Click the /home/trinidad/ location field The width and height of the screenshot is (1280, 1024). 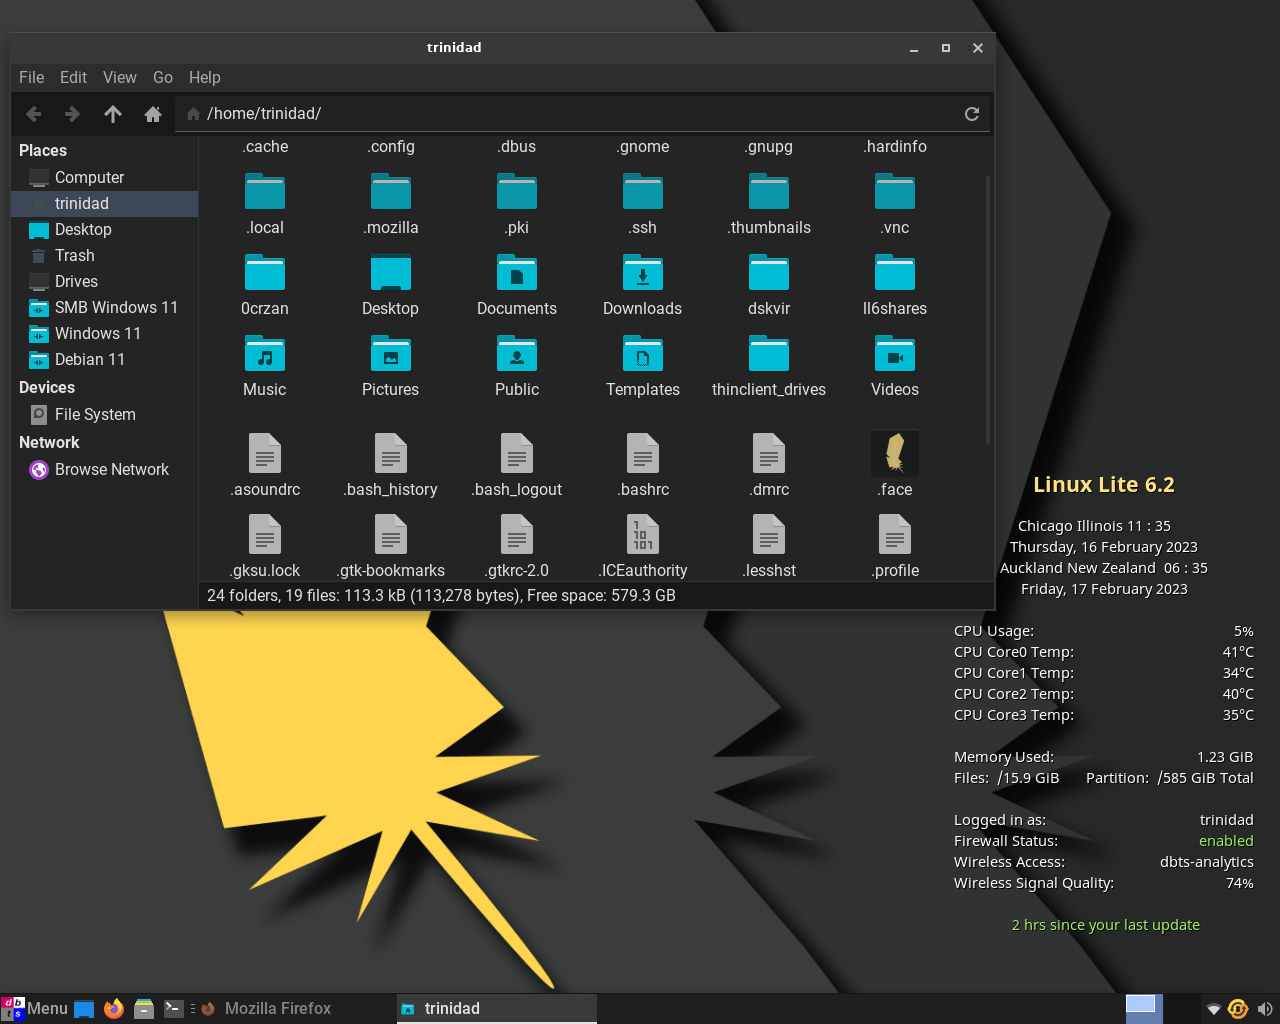point(583,114)
